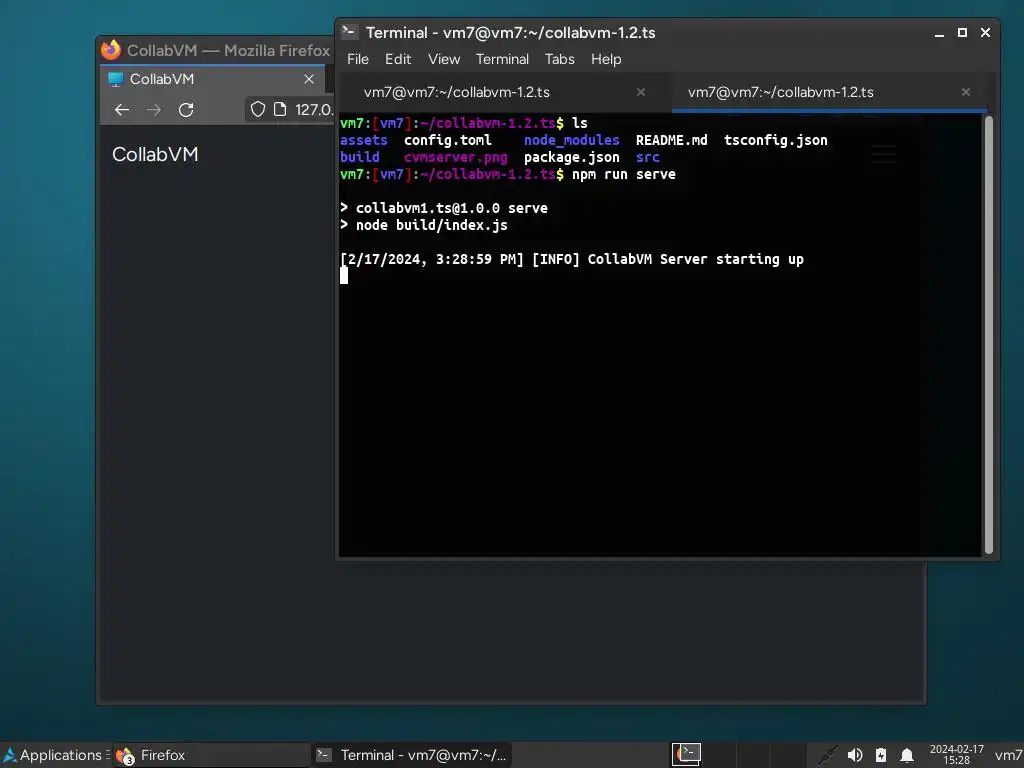
Task: Open the Help menu in Terminal
Action: (606, 59)
